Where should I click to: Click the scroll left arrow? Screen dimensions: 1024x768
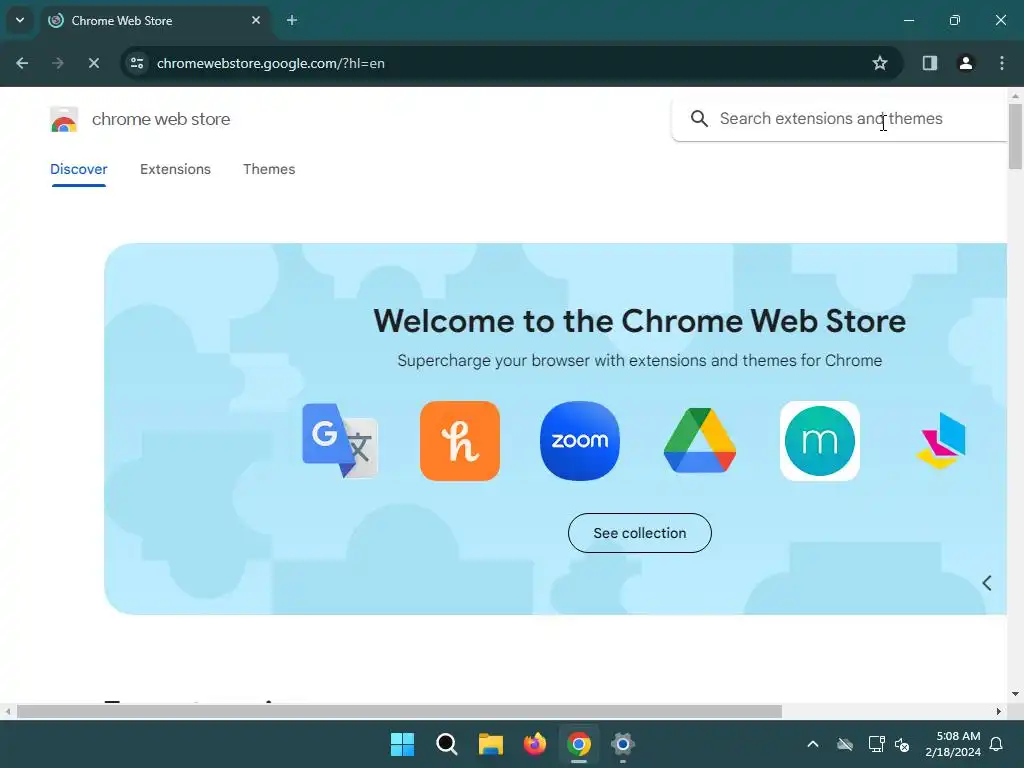pyautogui.click(x=7, y=711)
